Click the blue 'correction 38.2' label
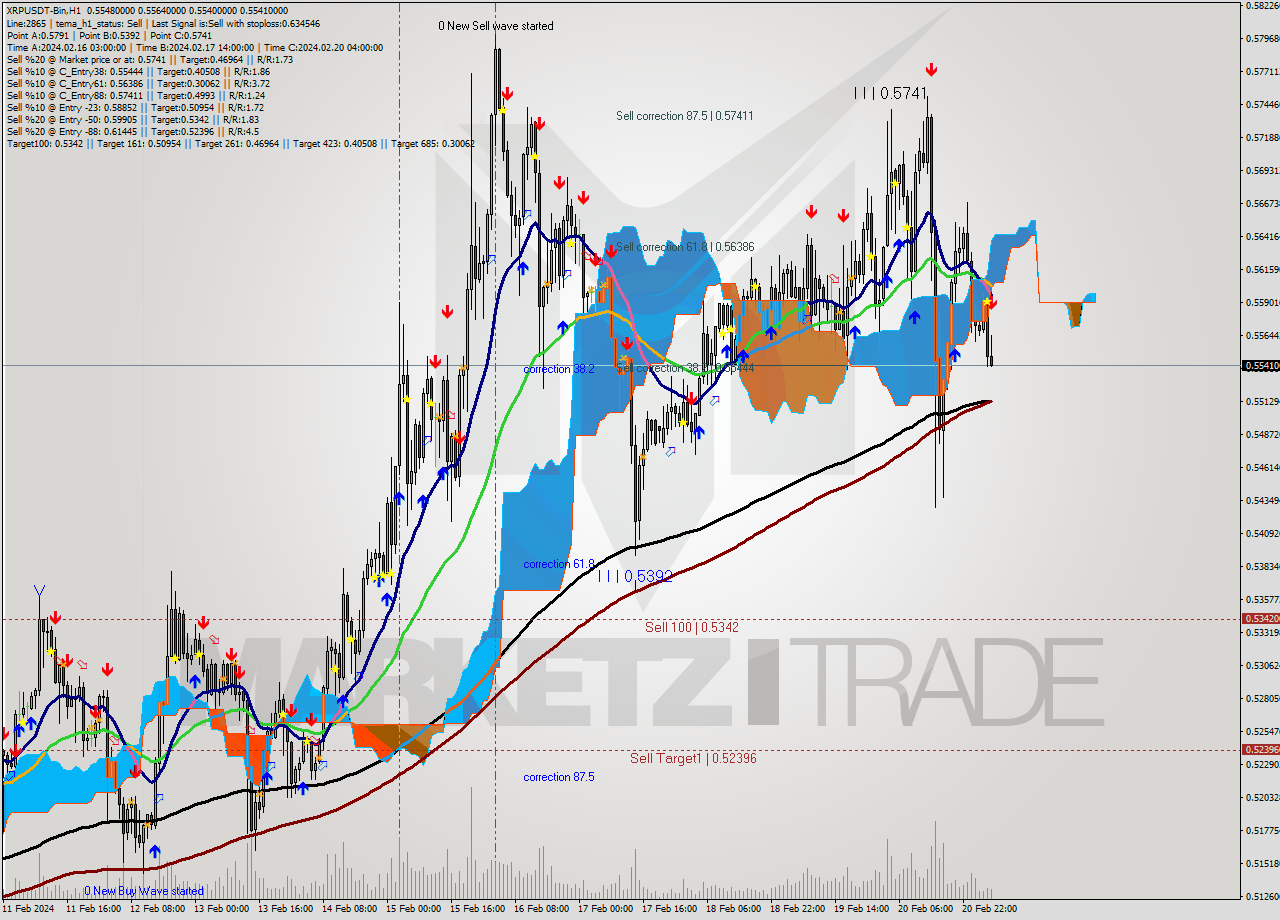This screenshot has width=1280, height=920. (559, 369)
